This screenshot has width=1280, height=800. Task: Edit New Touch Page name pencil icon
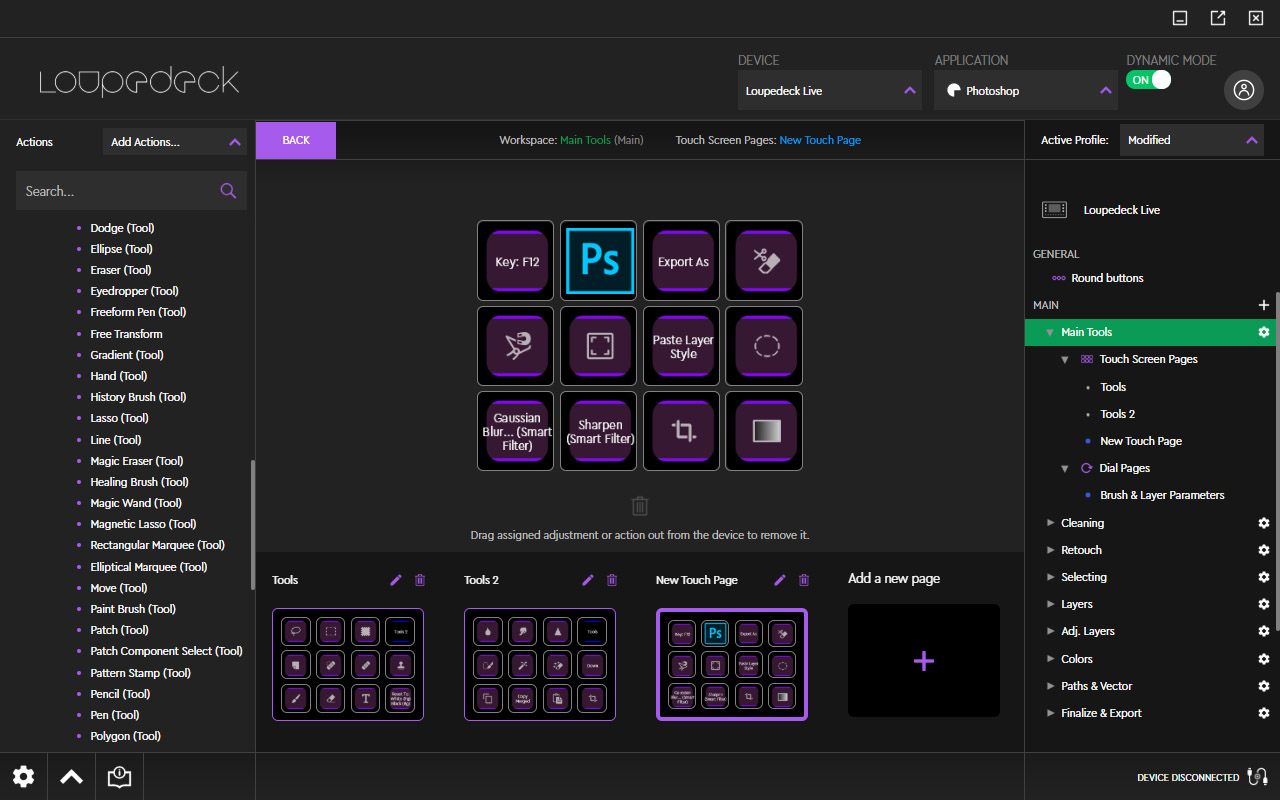click(780, 580)
